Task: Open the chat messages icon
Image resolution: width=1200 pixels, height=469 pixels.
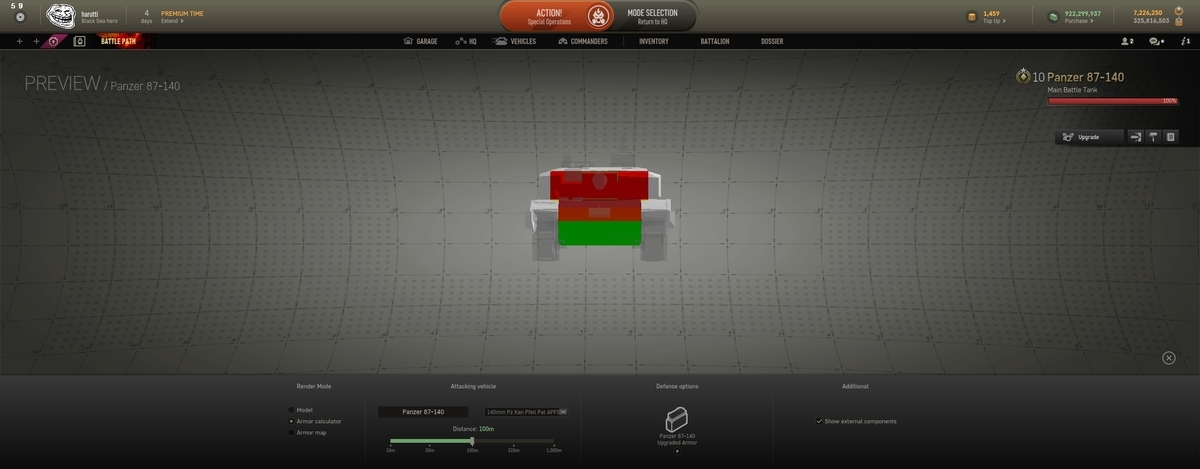Action: (x=1157, y=41)
